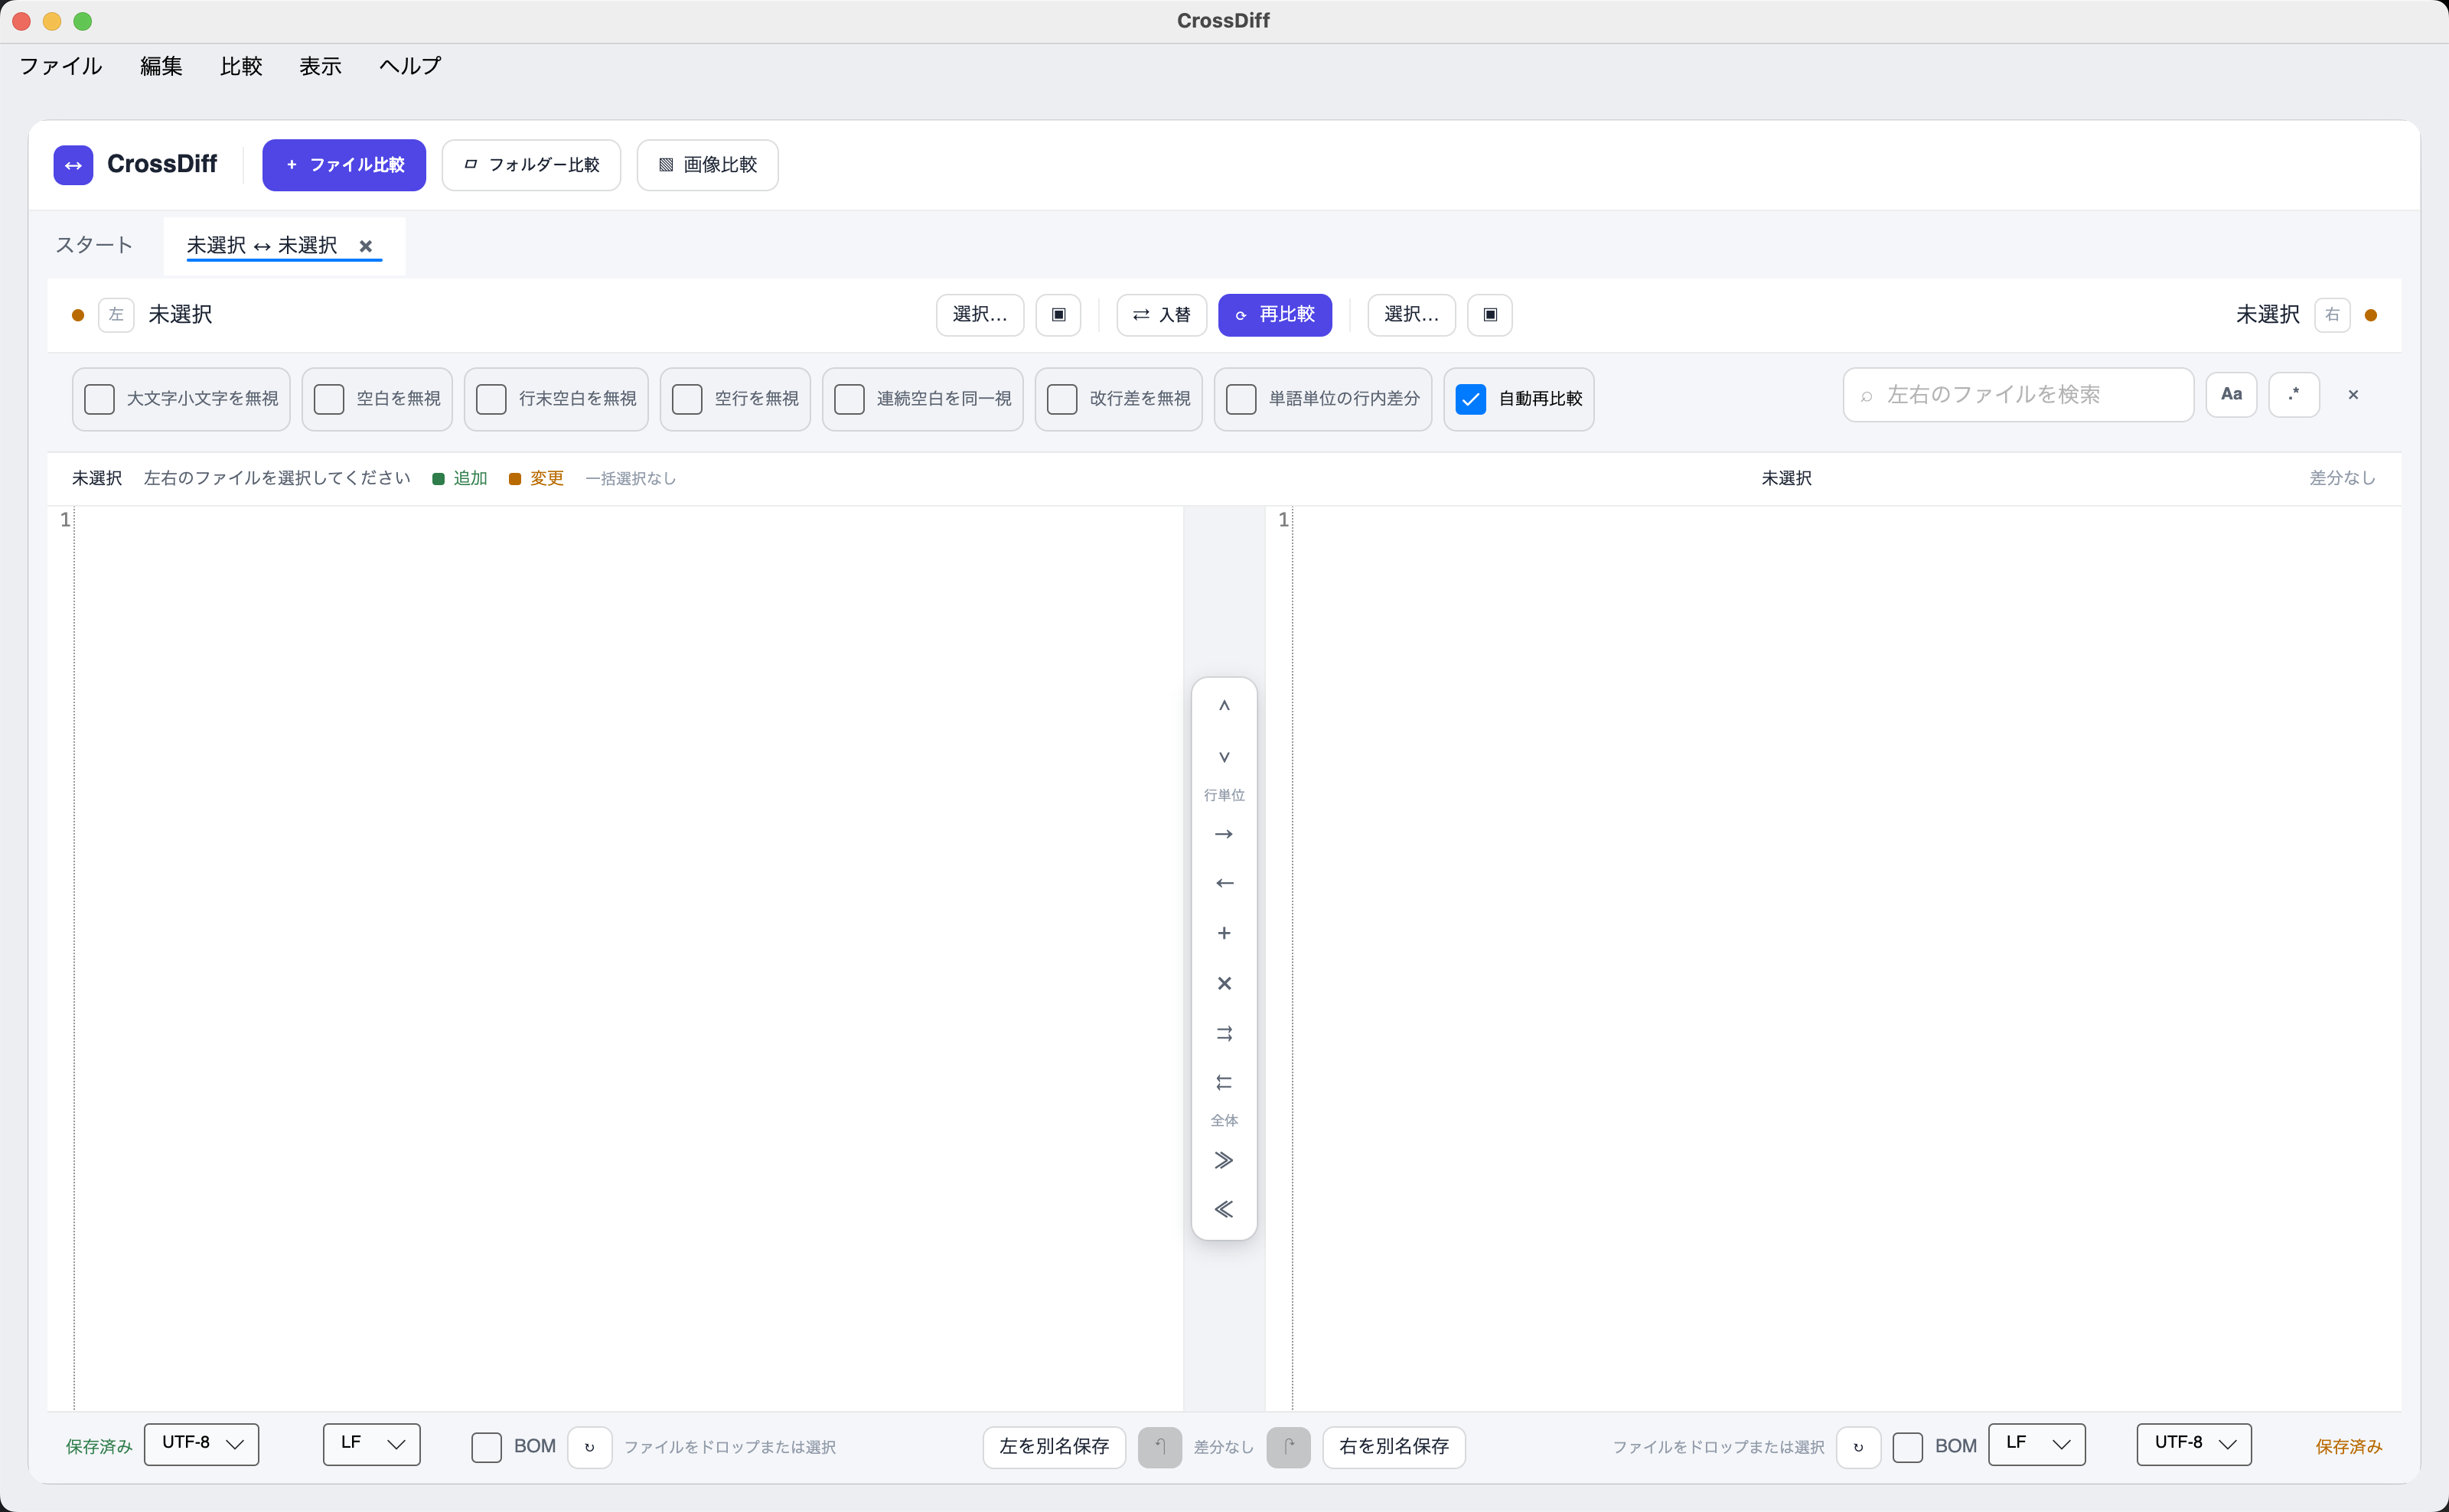Click the right 選択... button
Image resolution: width=2449 pixels, height=1512 pixels.
[1411, 315]
